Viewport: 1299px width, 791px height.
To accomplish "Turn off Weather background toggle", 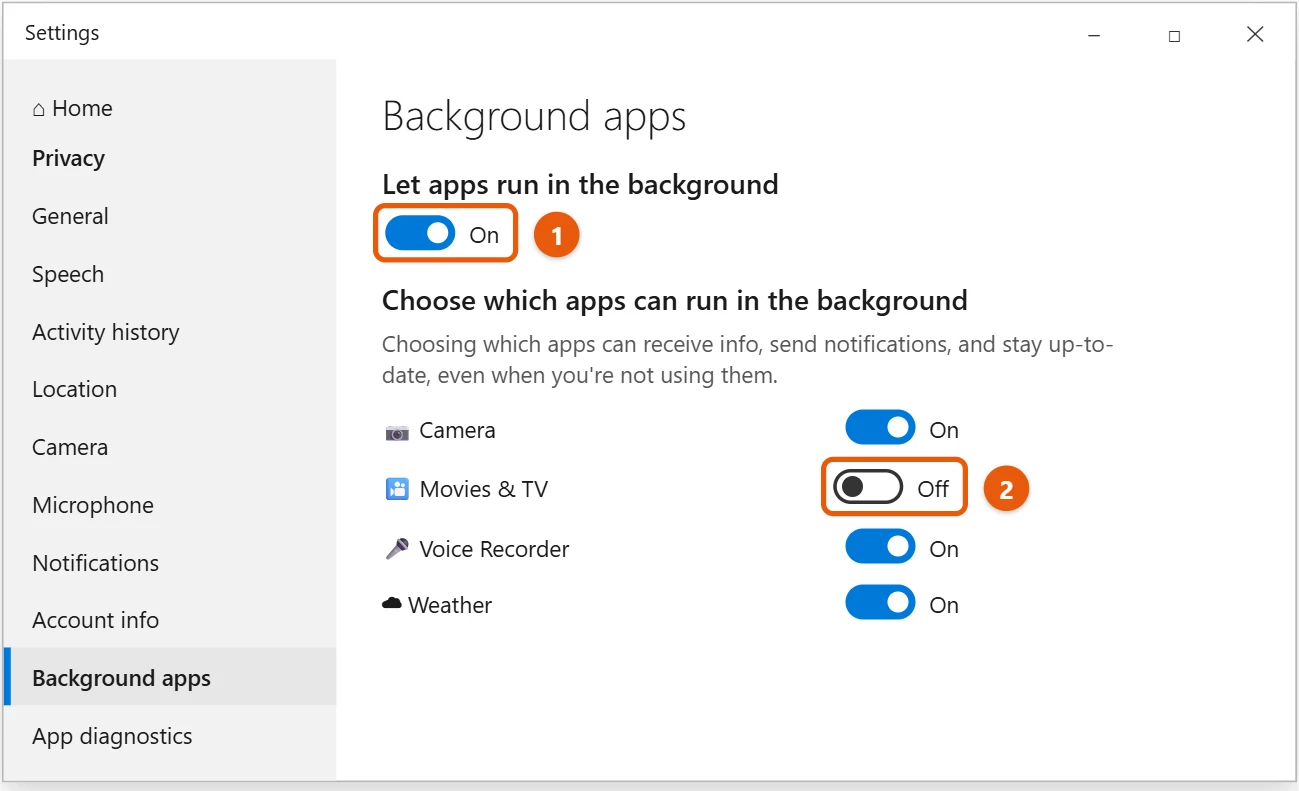I will coord(880,603).
